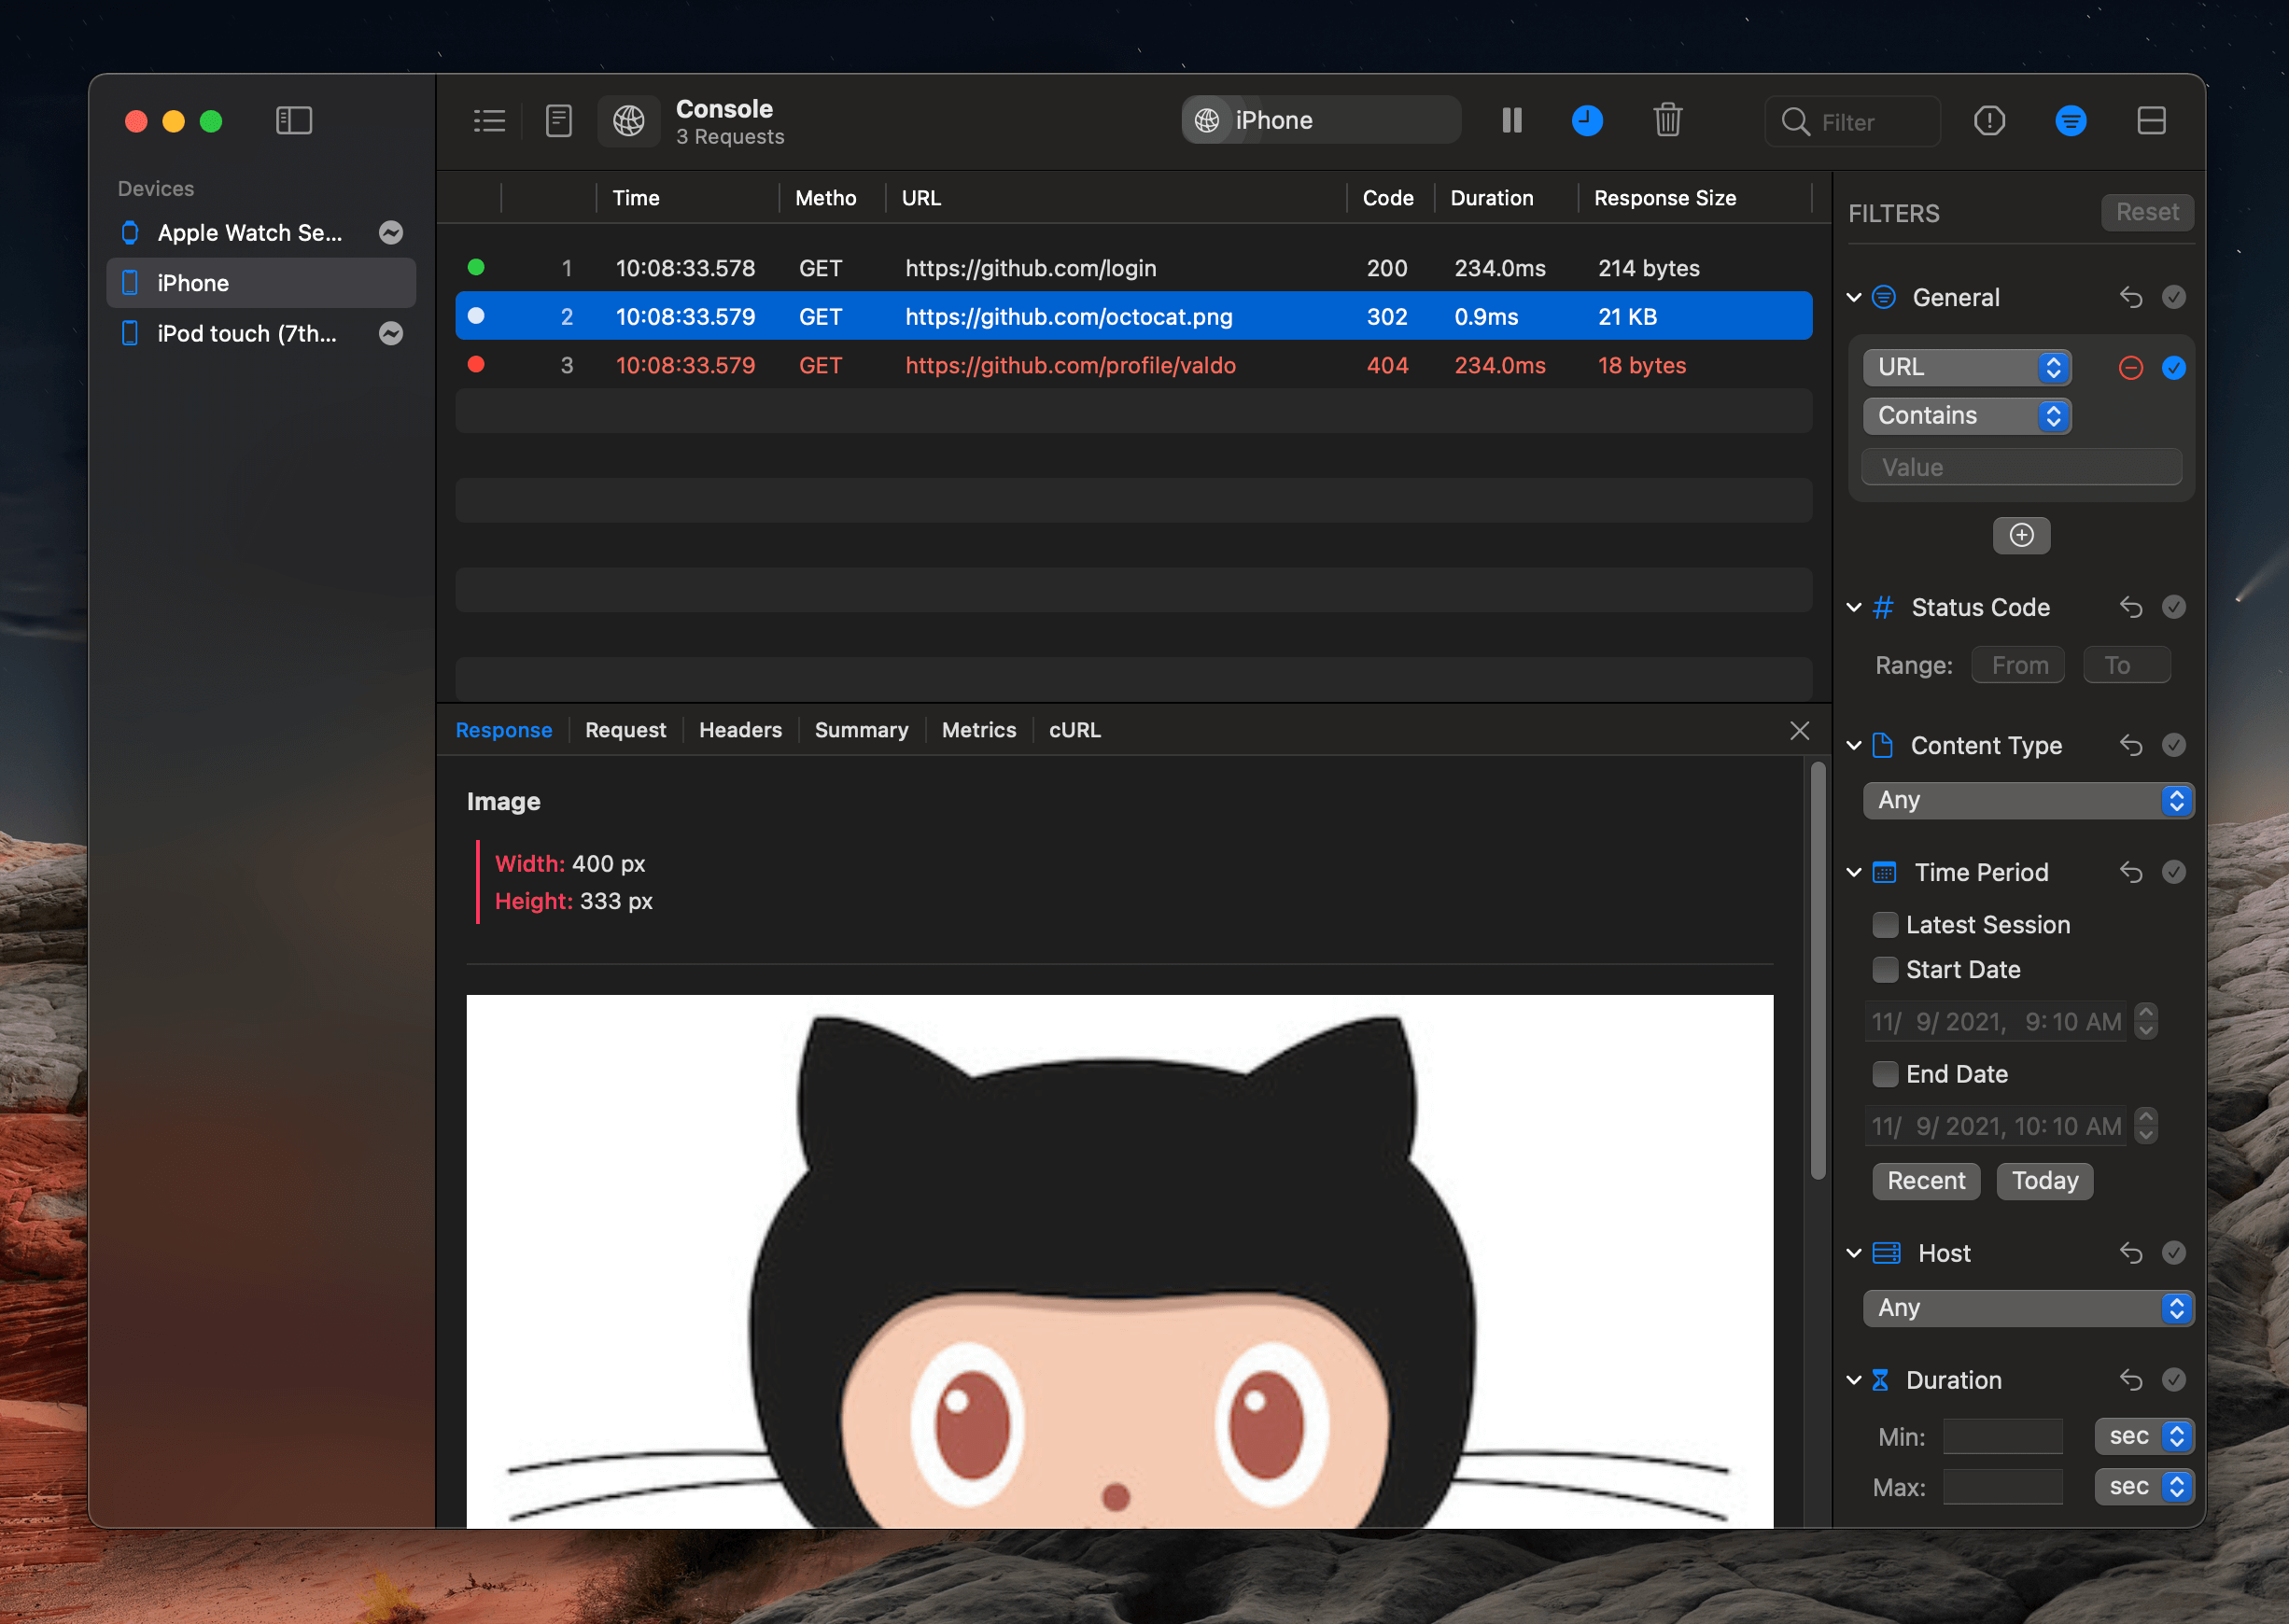
Task: Enable the Latest Session checkbox
Action: pos(1885,926)
